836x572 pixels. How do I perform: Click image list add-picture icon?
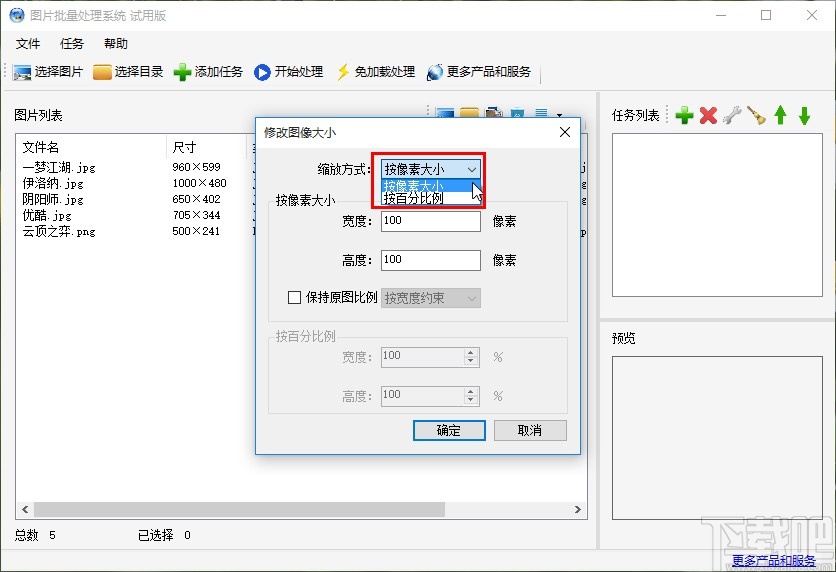pos(445,113)
